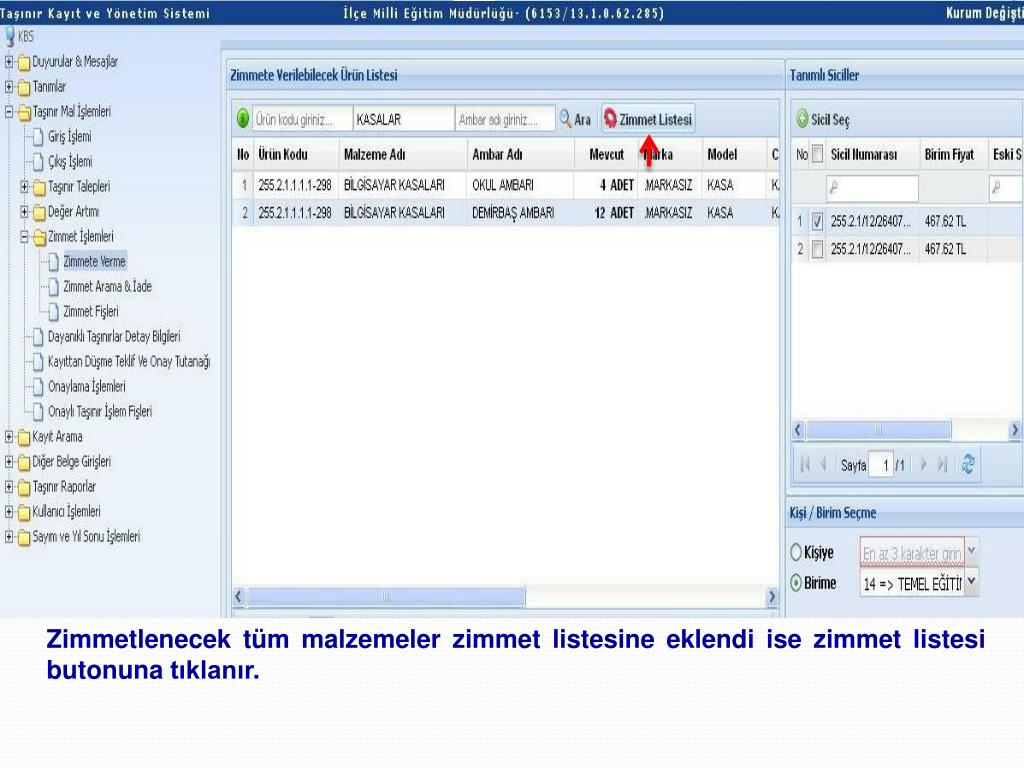Open Zimmet Listesi button
This screenshot has width=1024, height=768.
click(x=648, y=119)
